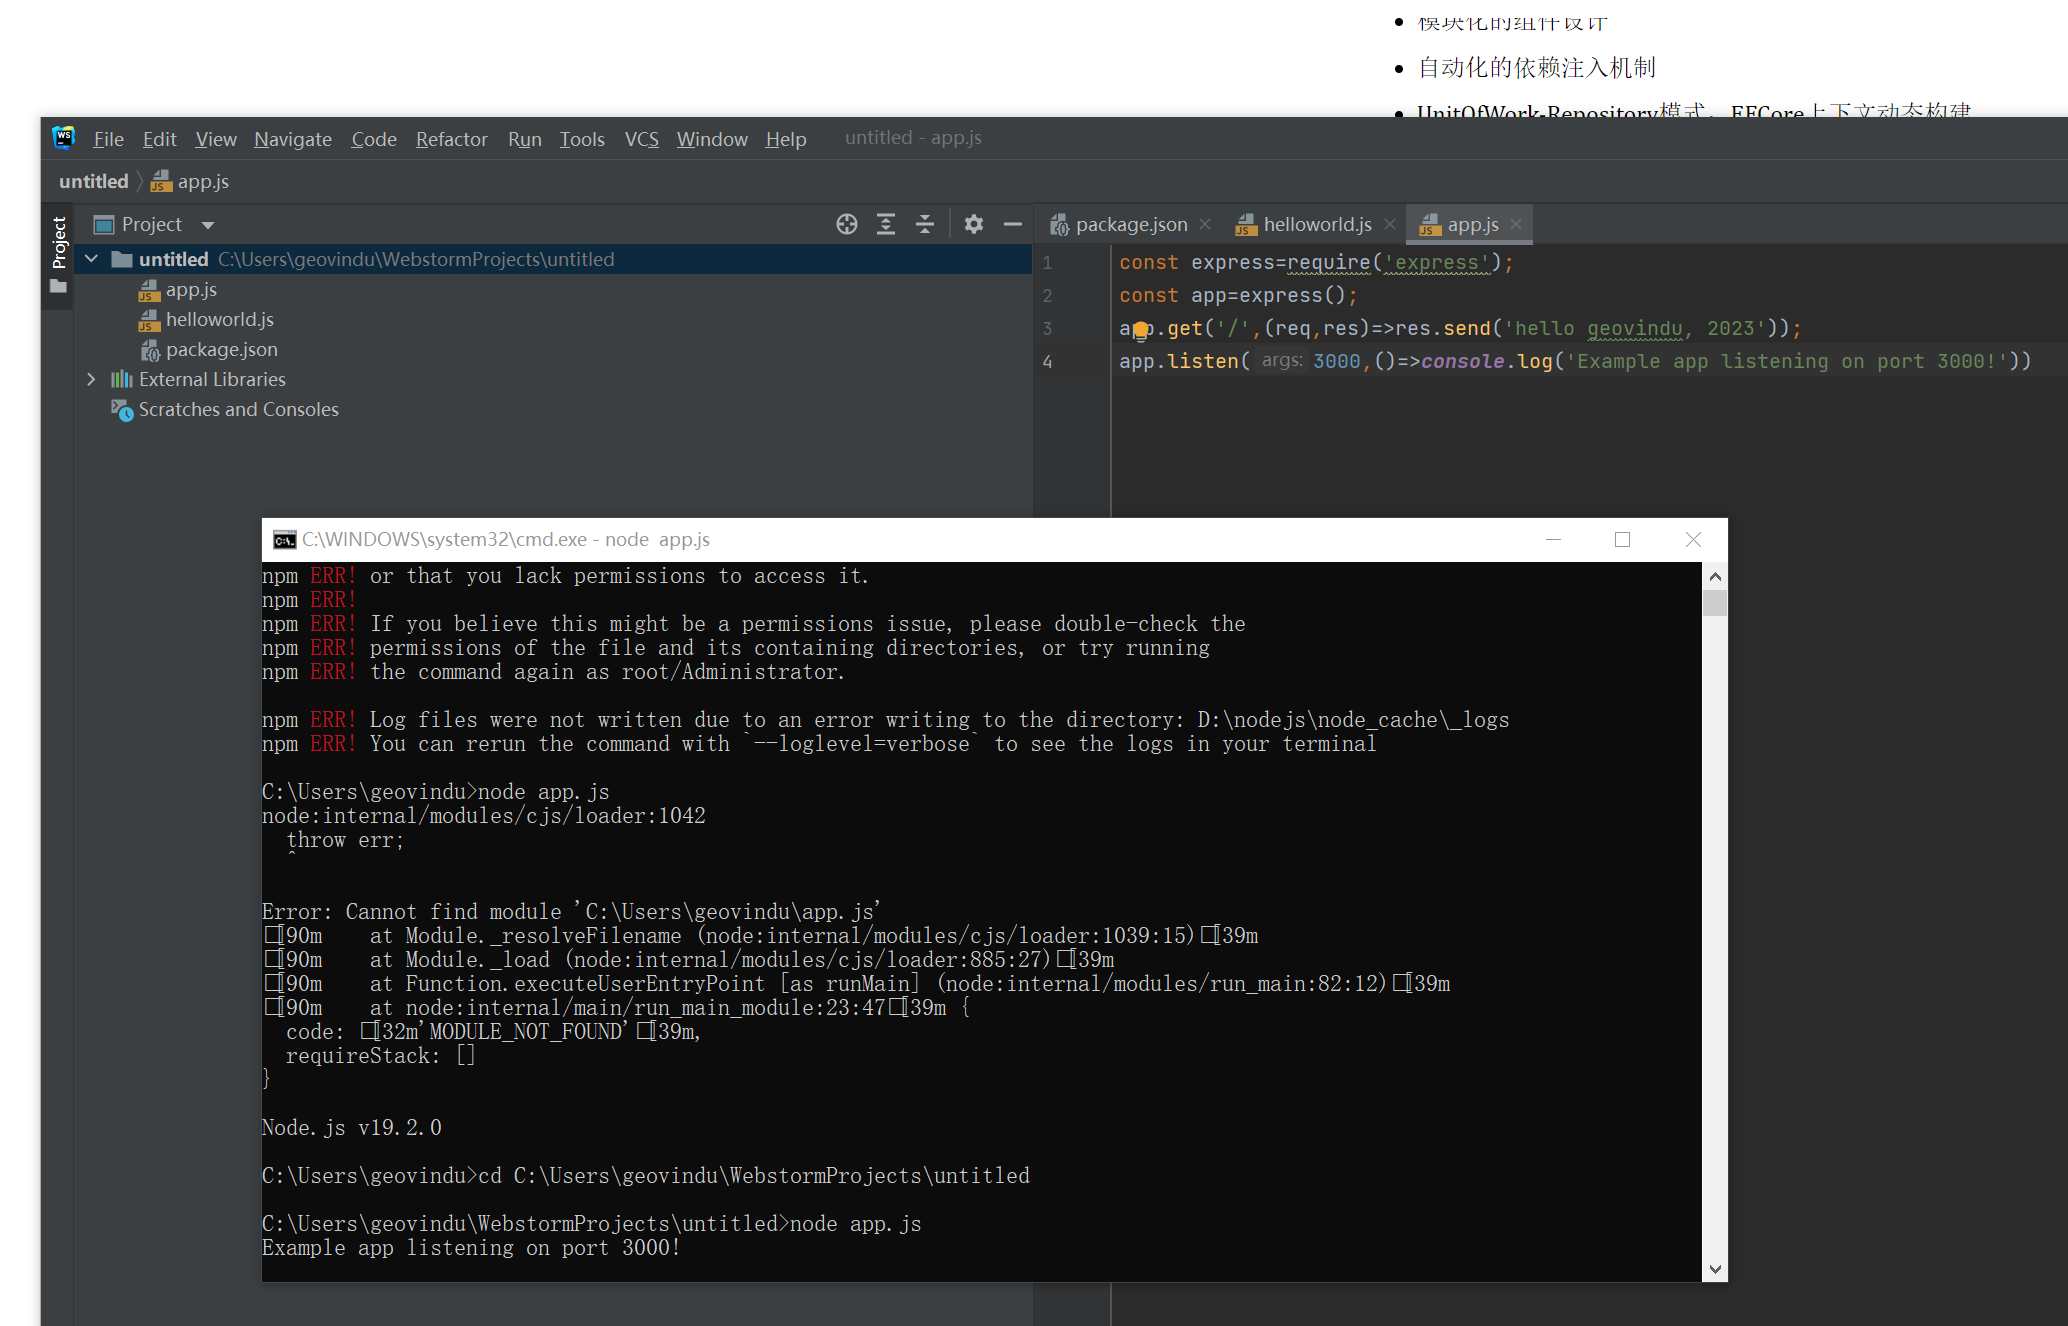Open Scratches and Consoles item
2068x1326 pixels.
point(238,409)
